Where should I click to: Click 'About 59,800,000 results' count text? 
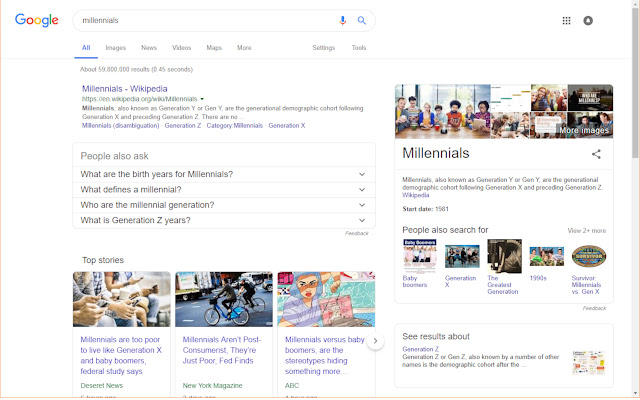click(136, 69)
